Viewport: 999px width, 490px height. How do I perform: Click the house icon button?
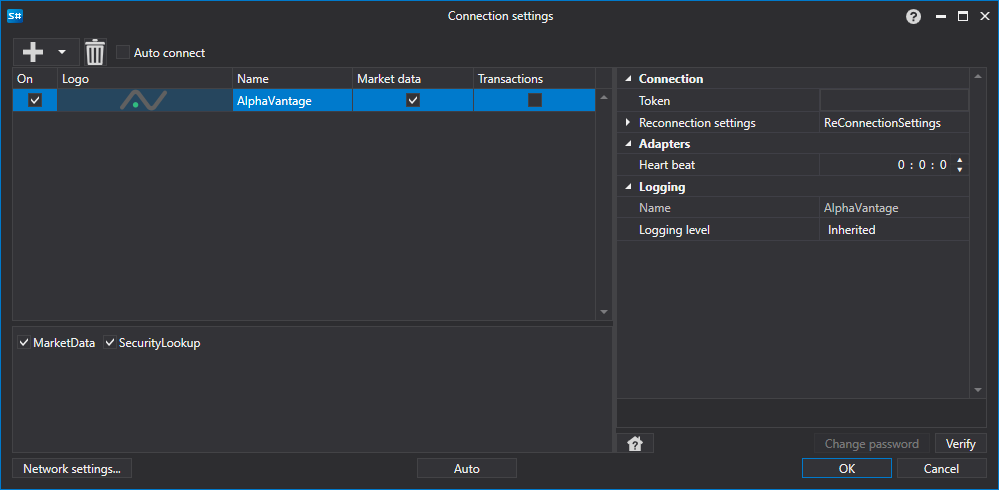click(635, 443)
